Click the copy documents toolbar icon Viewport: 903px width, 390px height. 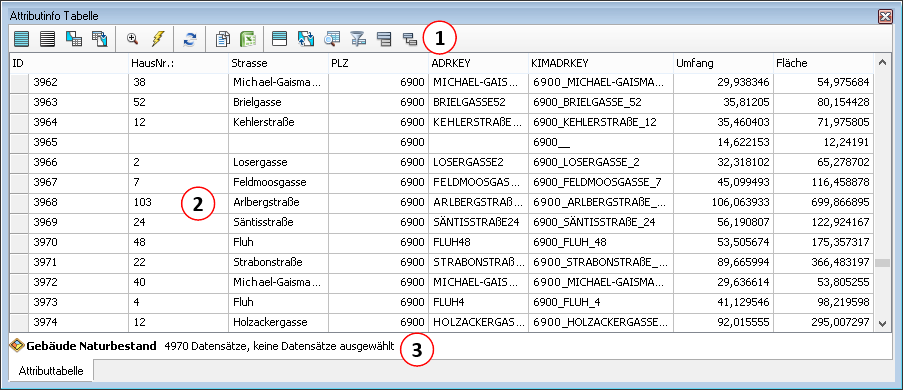tap(223, 39)
